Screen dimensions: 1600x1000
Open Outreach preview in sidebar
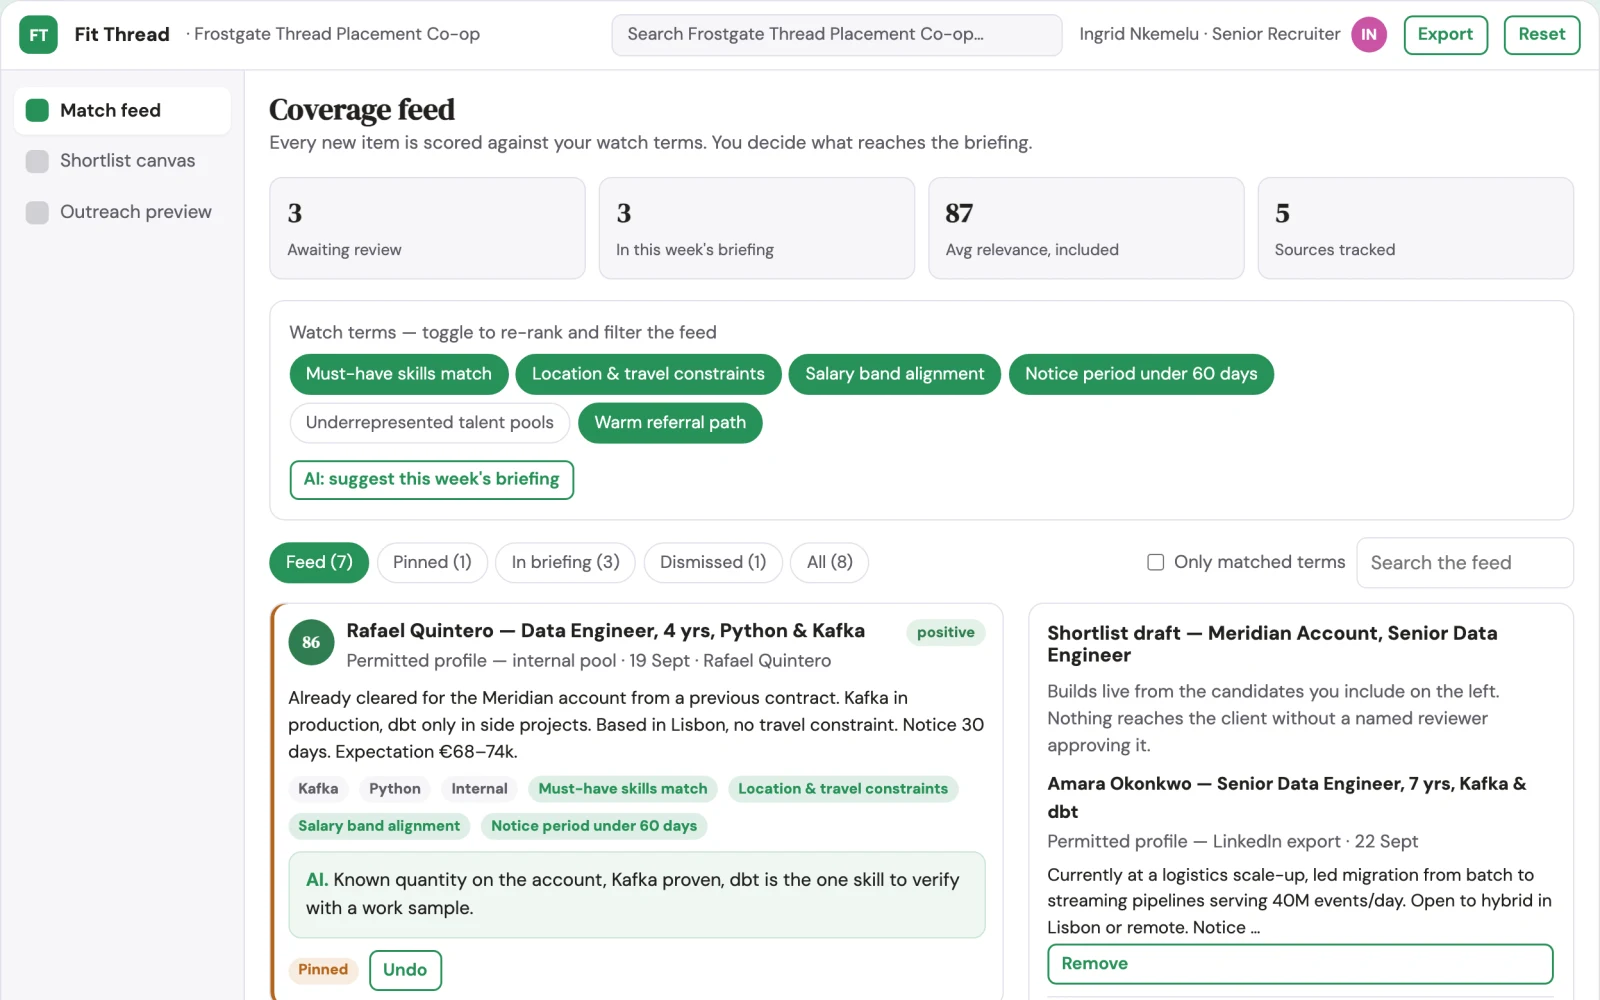pyautogui.click(x=122, y=212)
